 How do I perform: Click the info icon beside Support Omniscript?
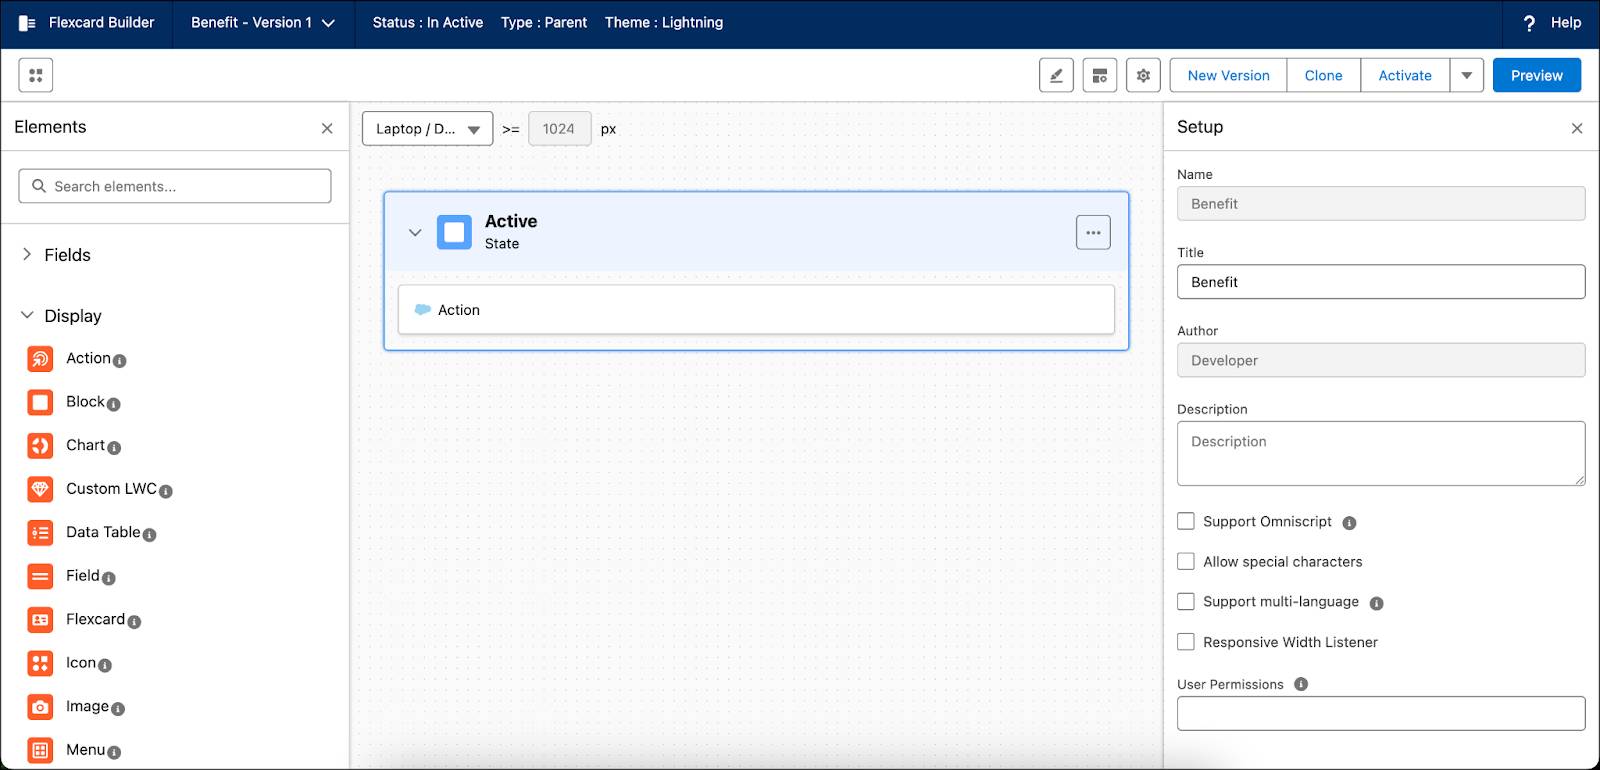pos(1349,523)
